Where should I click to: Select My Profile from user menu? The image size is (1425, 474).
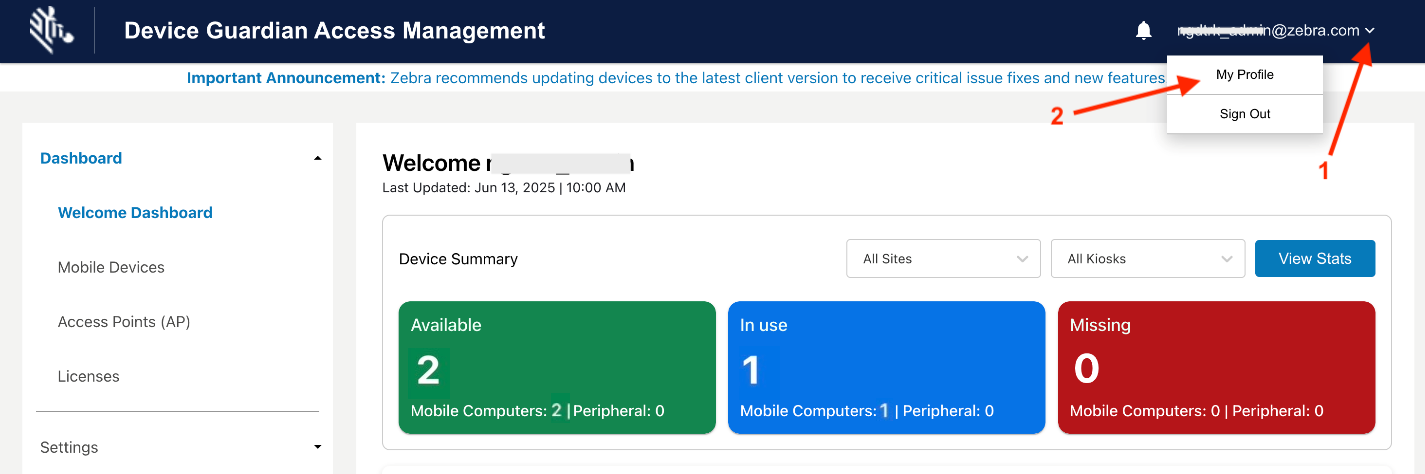click(x=1244, y=75)
